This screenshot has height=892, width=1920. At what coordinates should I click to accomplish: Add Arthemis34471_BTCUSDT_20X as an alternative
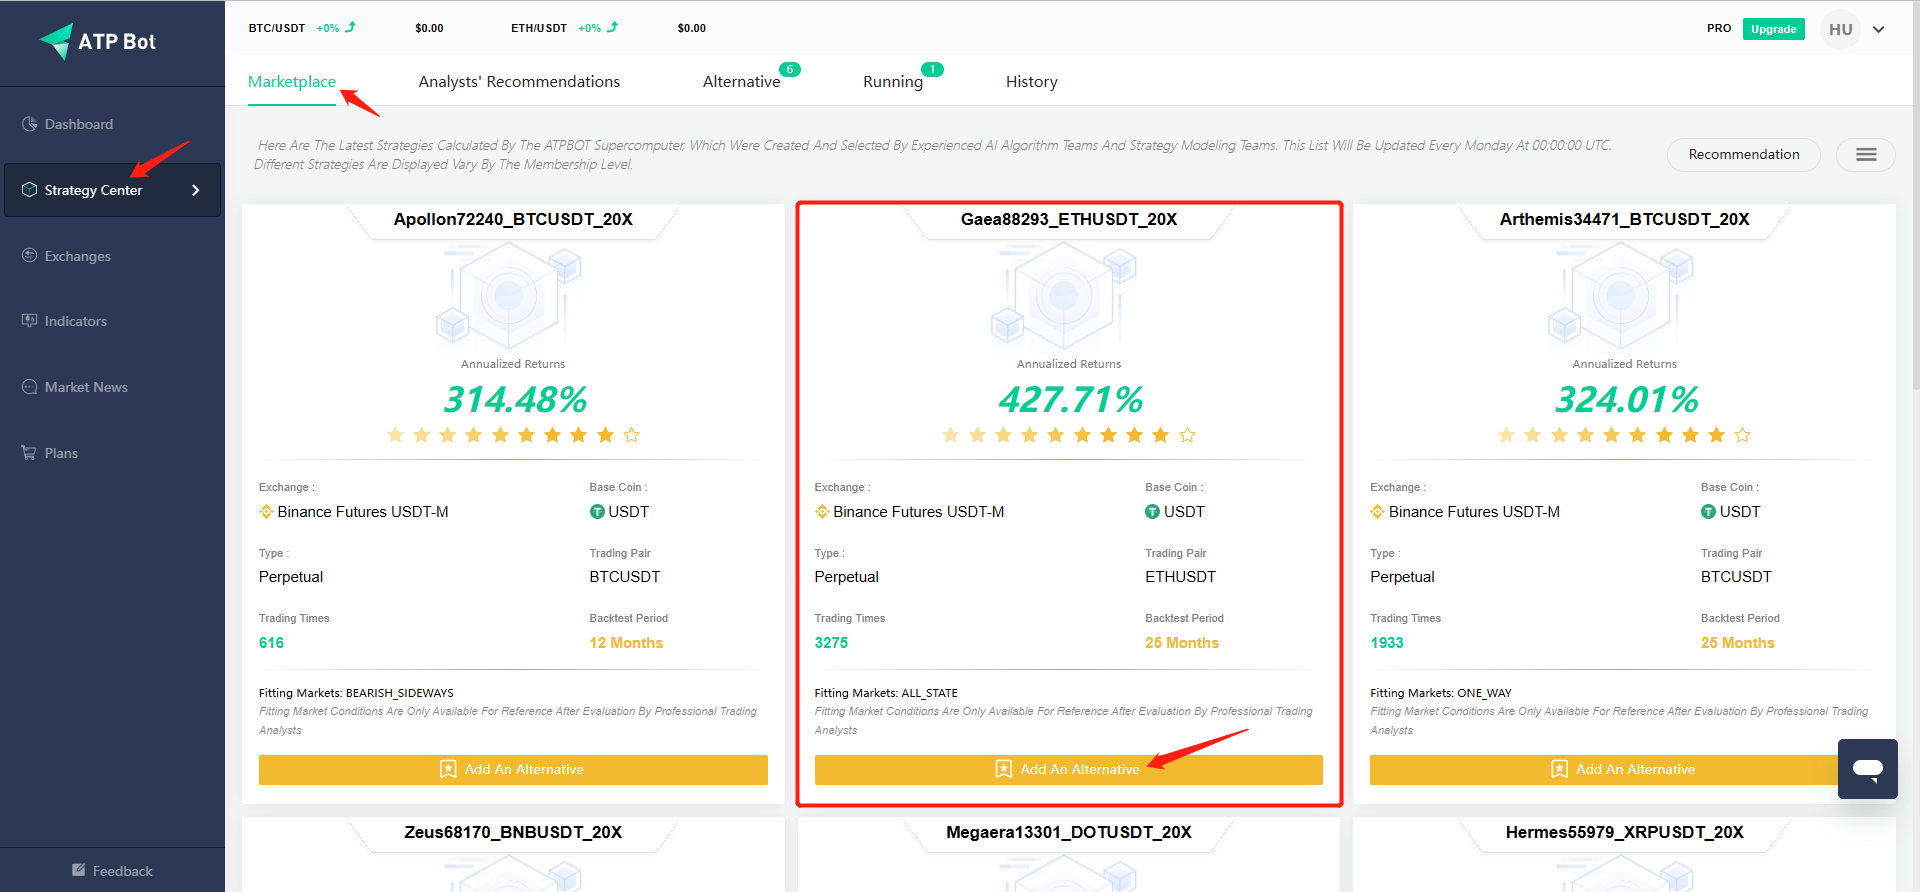(x=1624, y=769)
